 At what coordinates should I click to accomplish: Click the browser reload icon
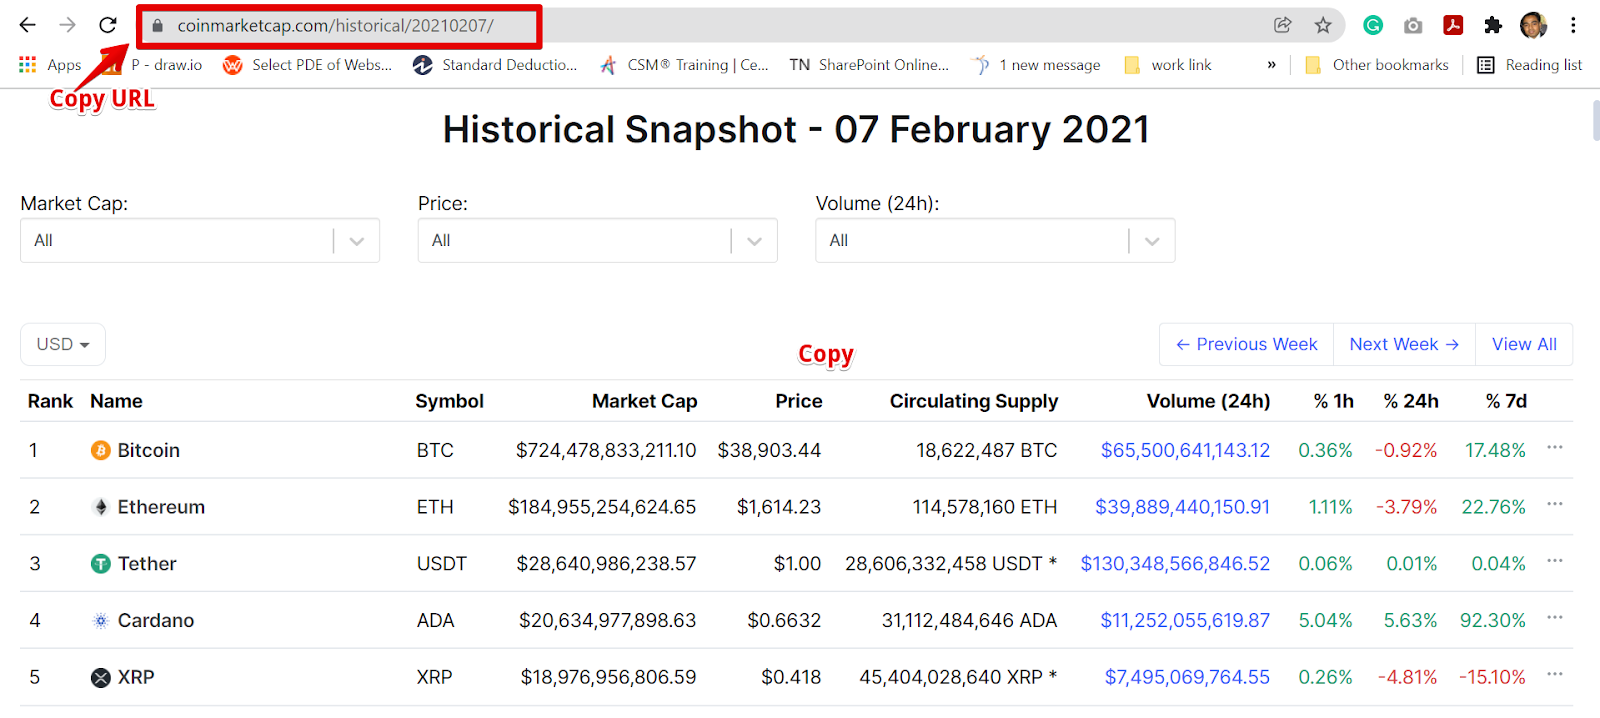tap(108, 25)
